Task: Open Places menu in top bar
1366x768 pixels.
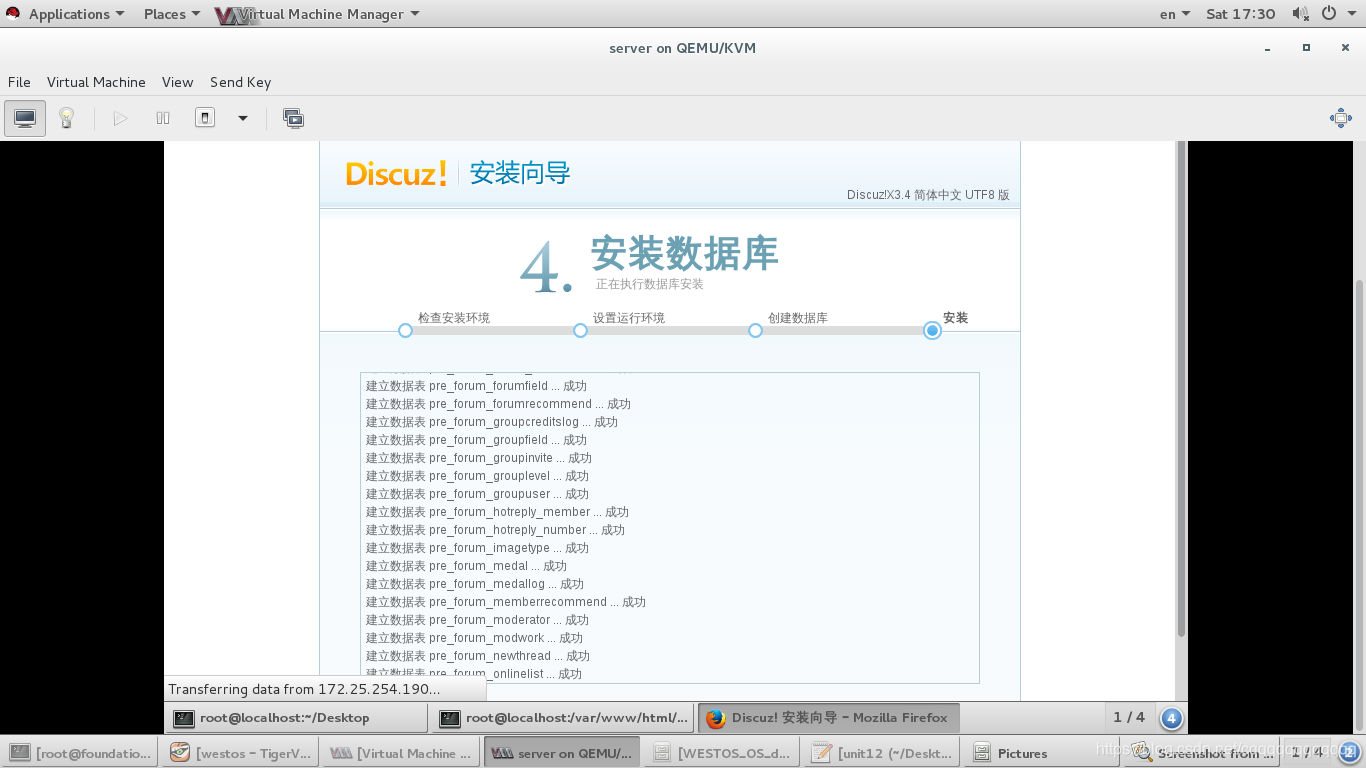Action: click(171, 14)
